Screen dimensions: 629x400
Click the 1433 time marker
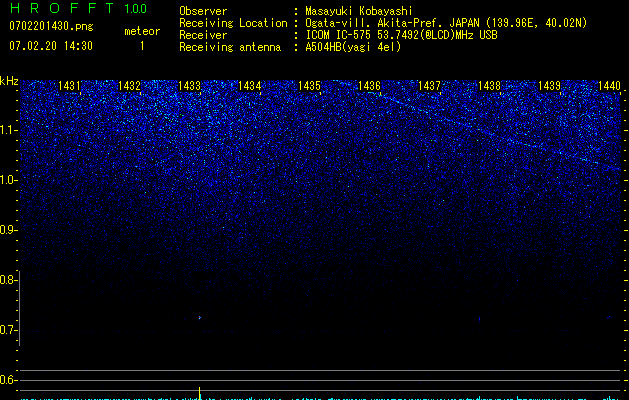[x=189, y=85]
